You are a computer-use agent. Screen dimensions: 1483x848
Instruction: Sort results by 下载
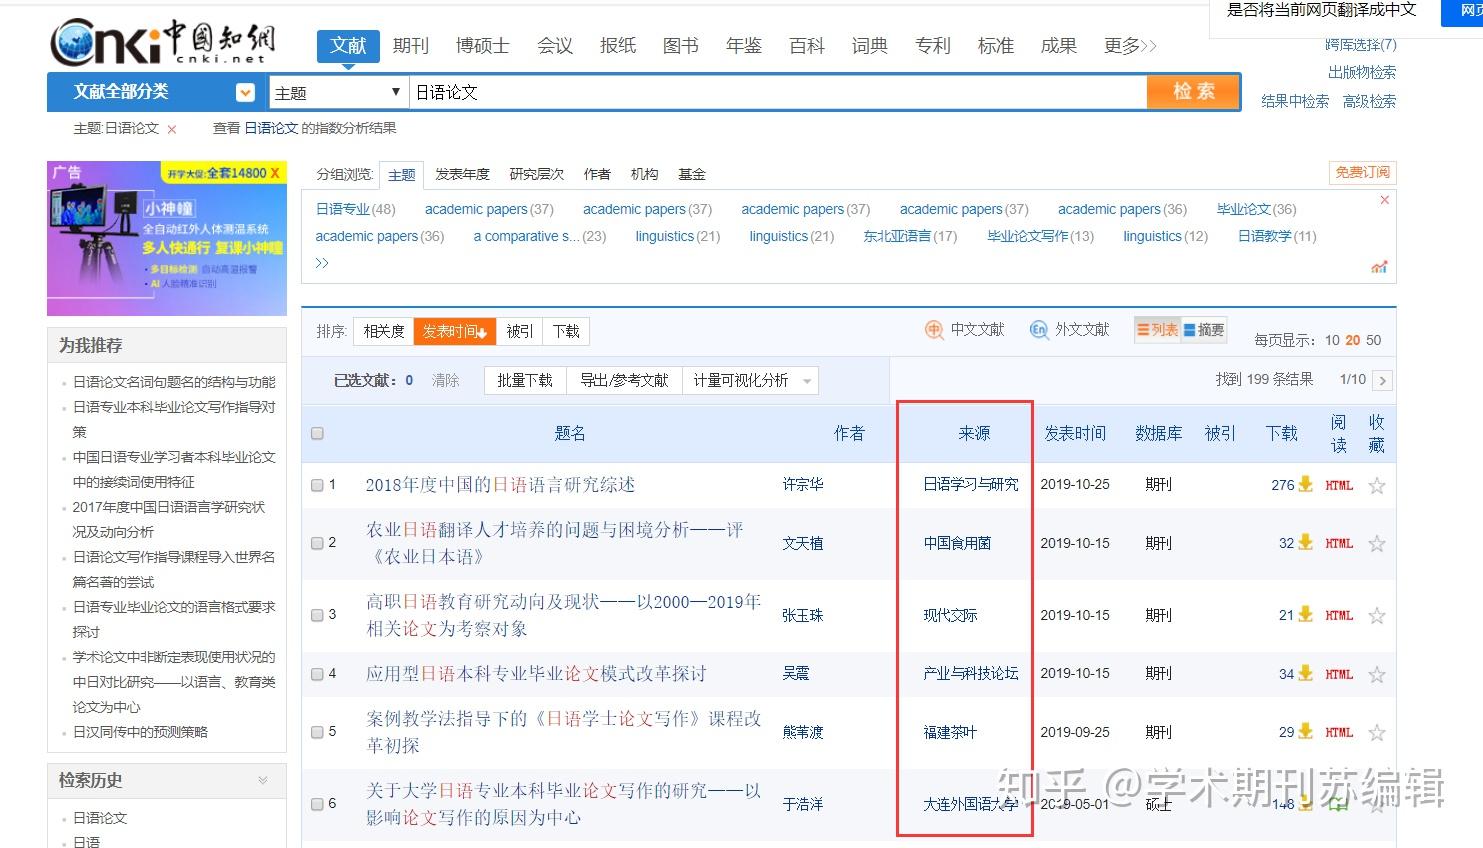[x=566, y=331]
